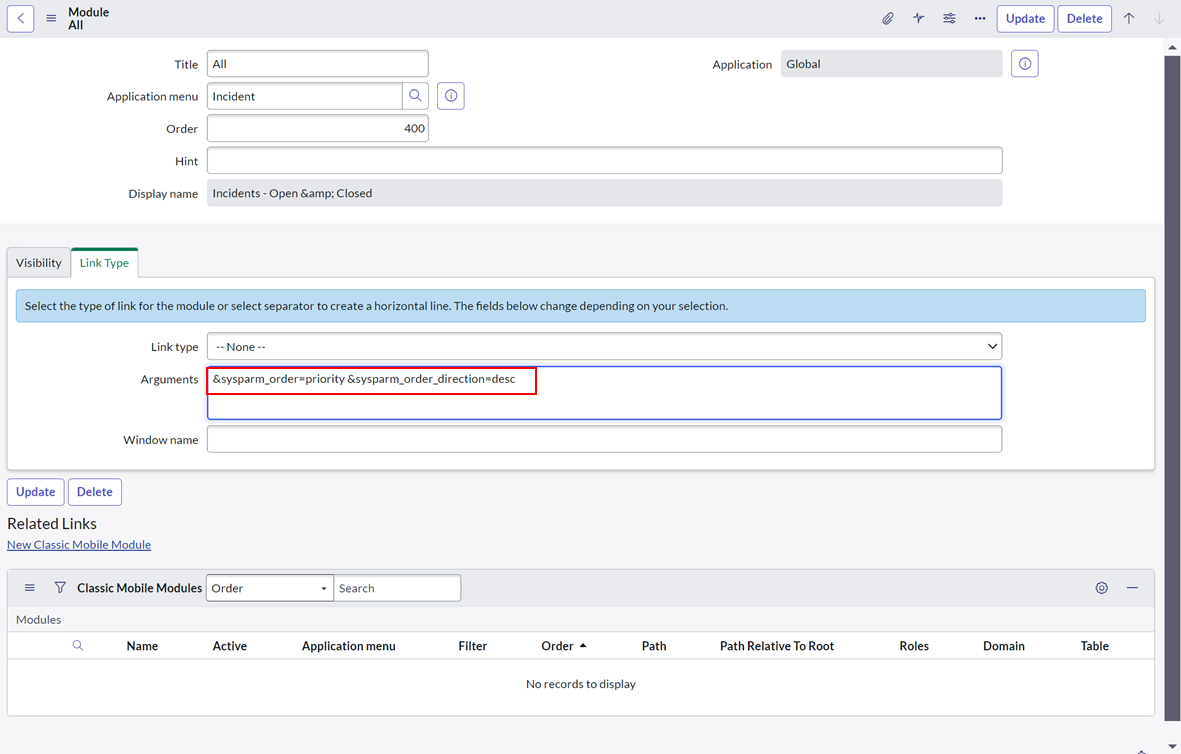1181x754 pixels.
Task: Open the activity stream icon in header
Action: pyautogui.click(x=918, y=18)
